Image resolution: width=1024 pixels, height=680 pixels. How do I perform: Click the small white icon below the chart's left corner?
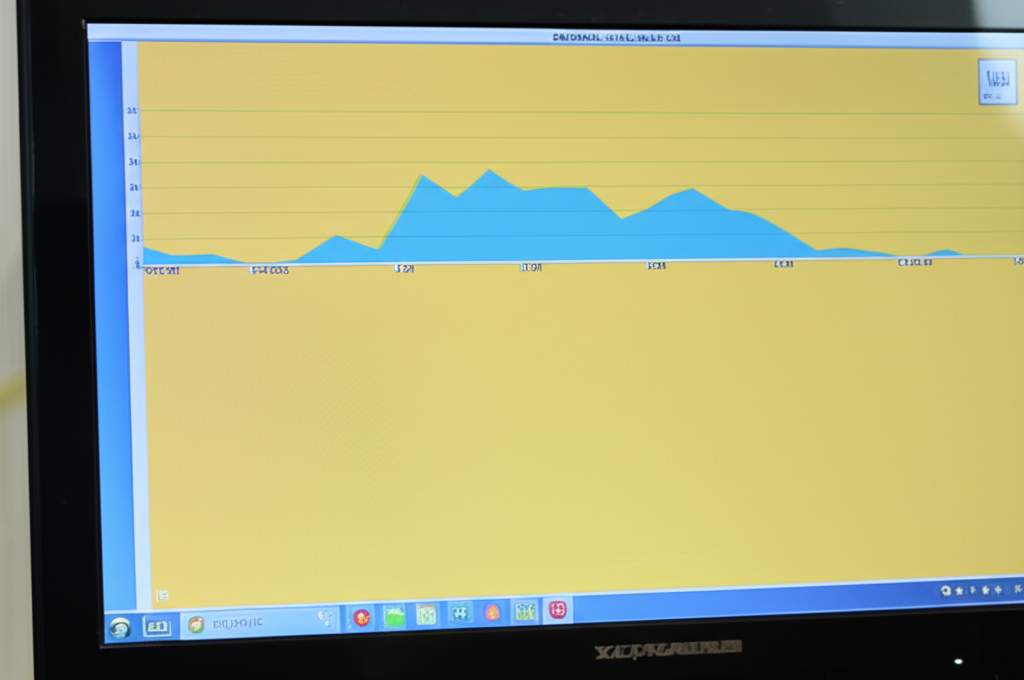click(162, 595)
